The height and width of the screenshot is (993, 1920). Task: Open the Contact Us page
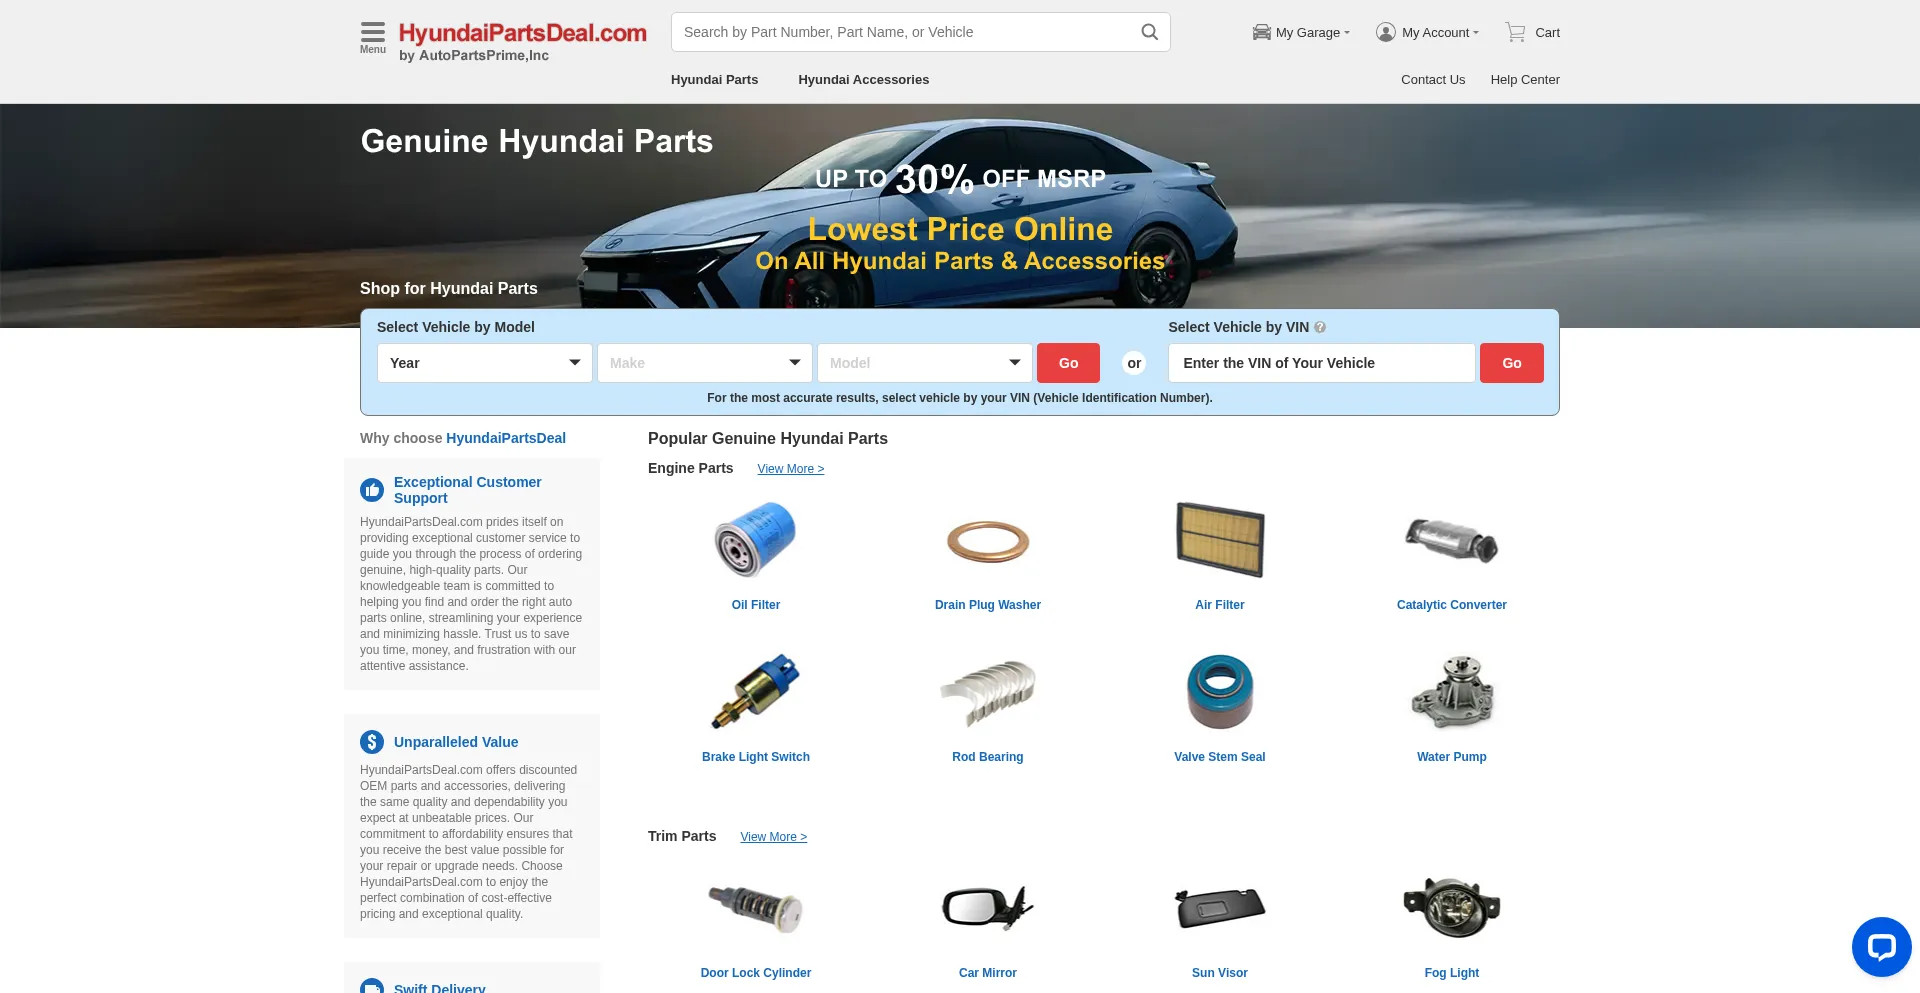point(1433,79)
